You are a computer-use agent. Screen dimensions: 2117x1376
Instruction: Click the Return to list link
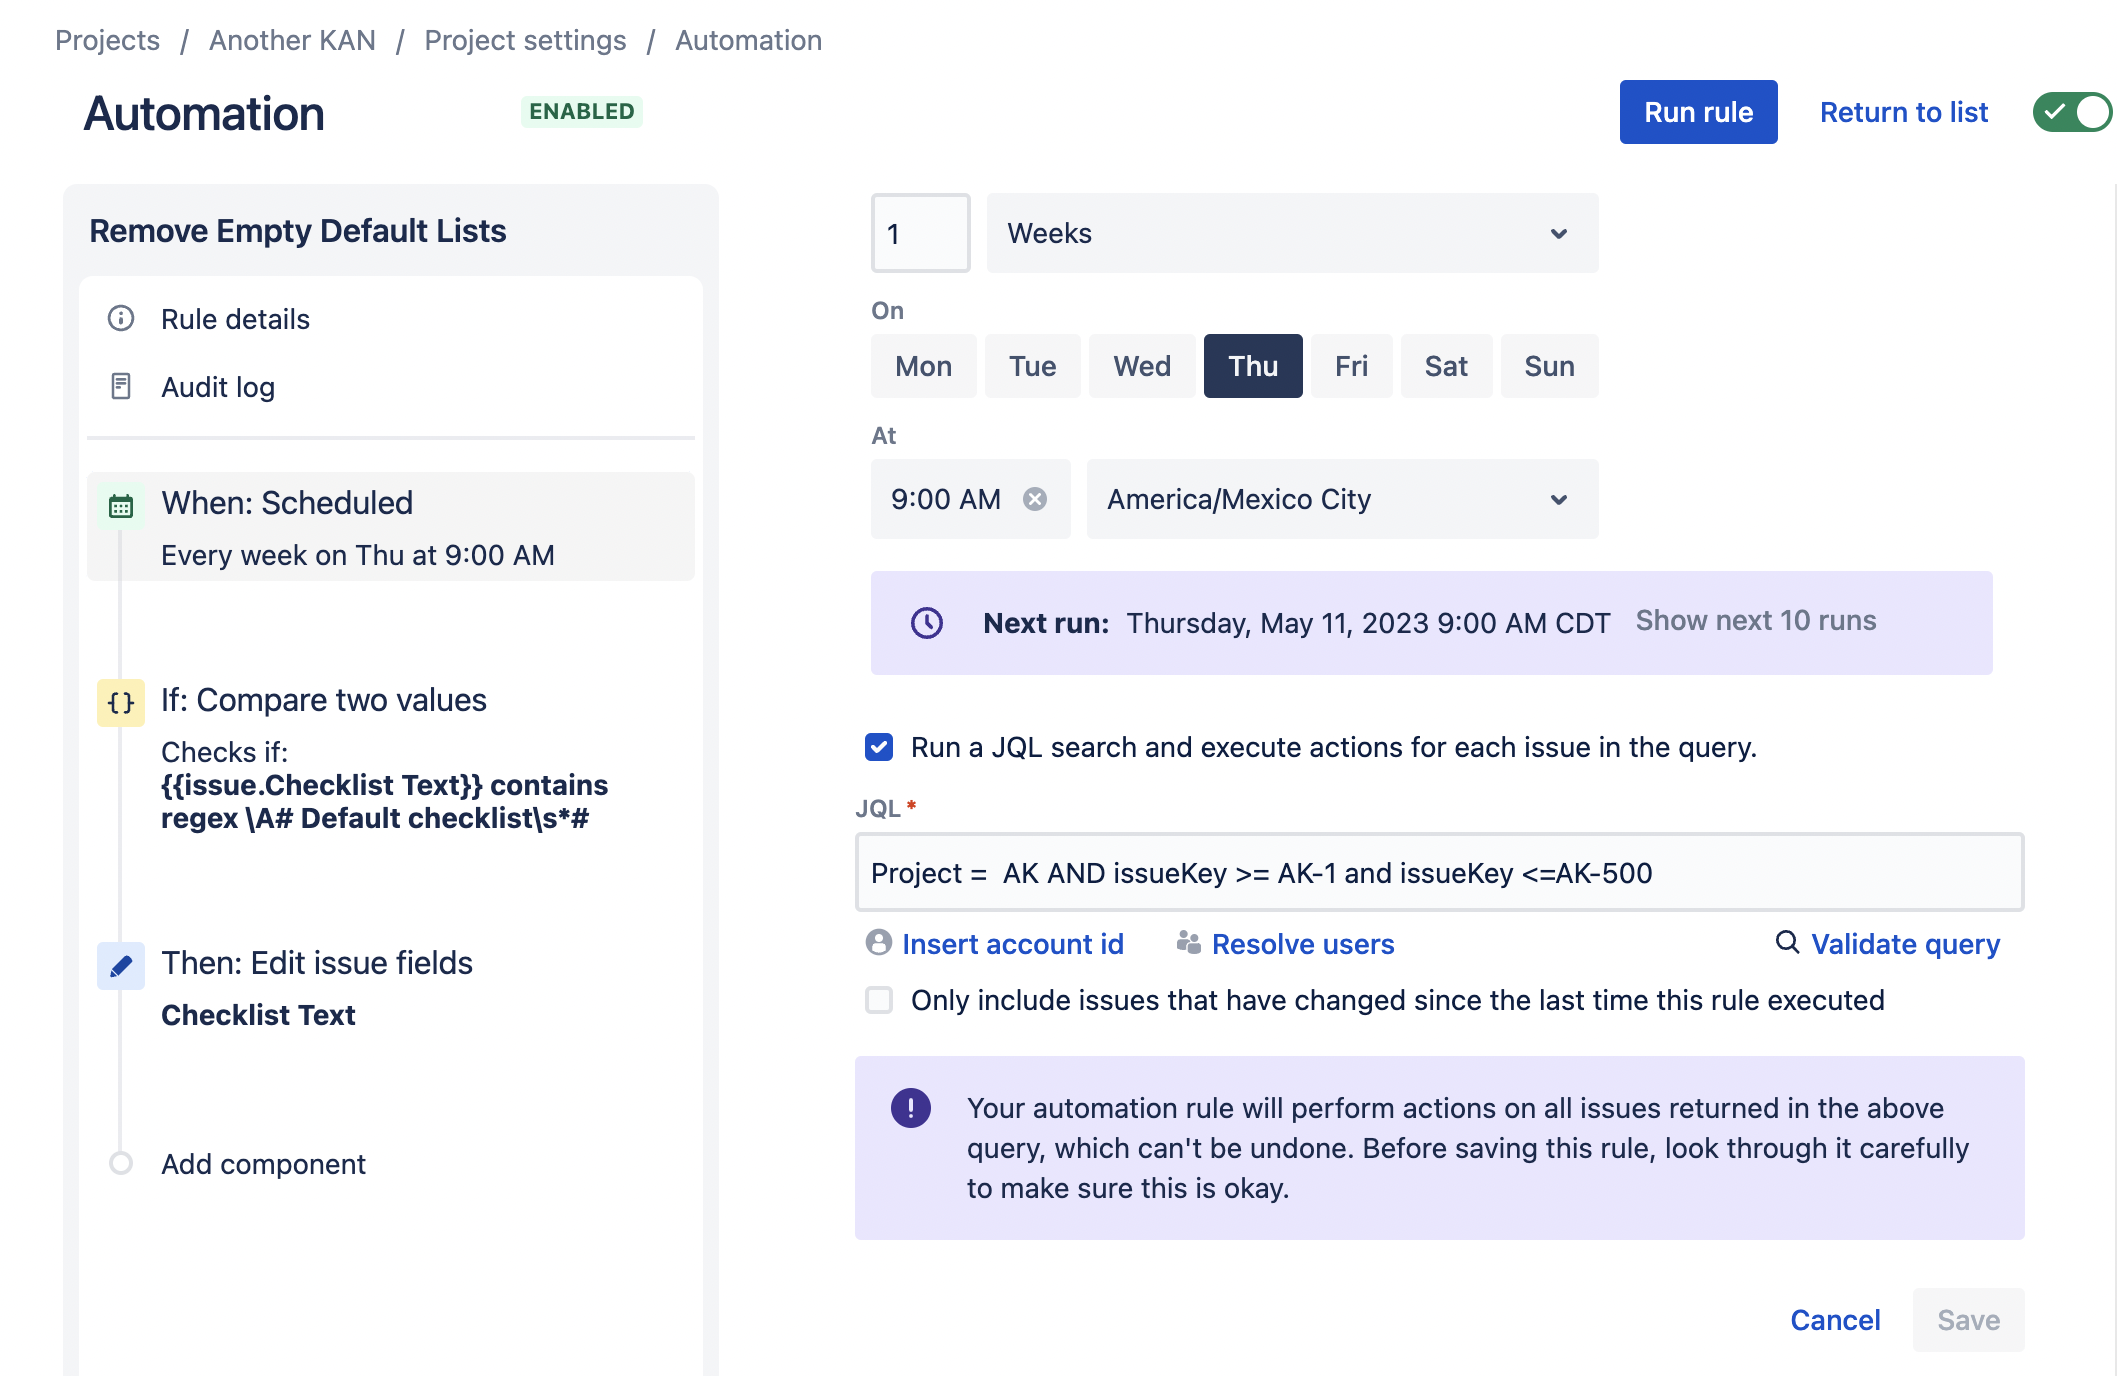point(1903,112)
